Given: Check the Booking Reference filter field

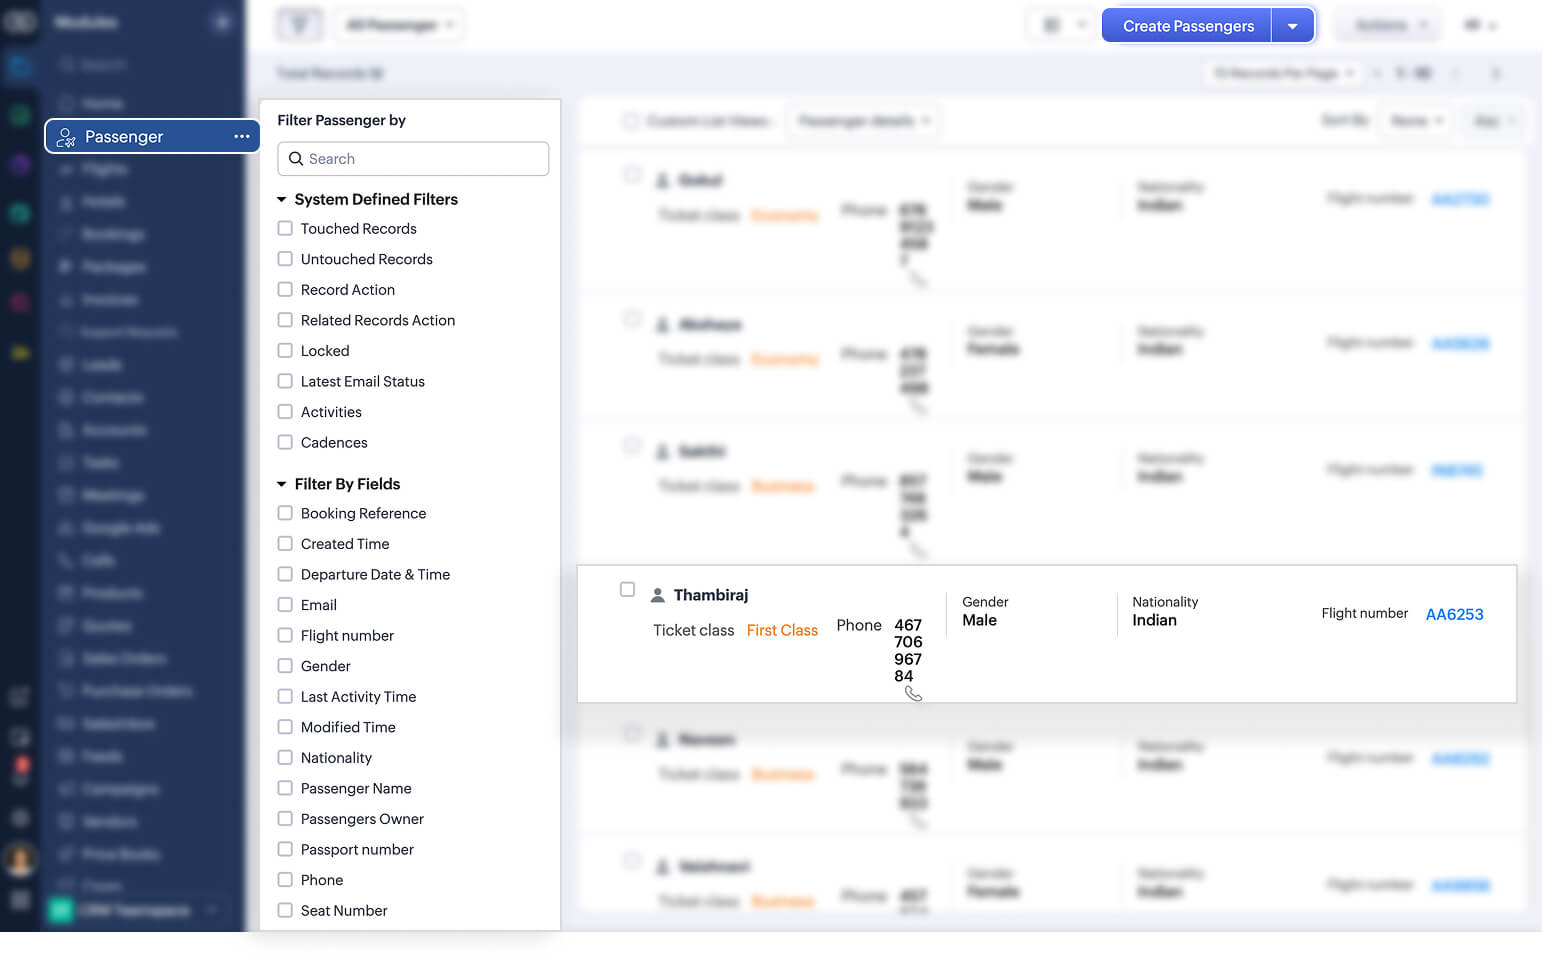Looking at the screenshot, I should [285, 513].
